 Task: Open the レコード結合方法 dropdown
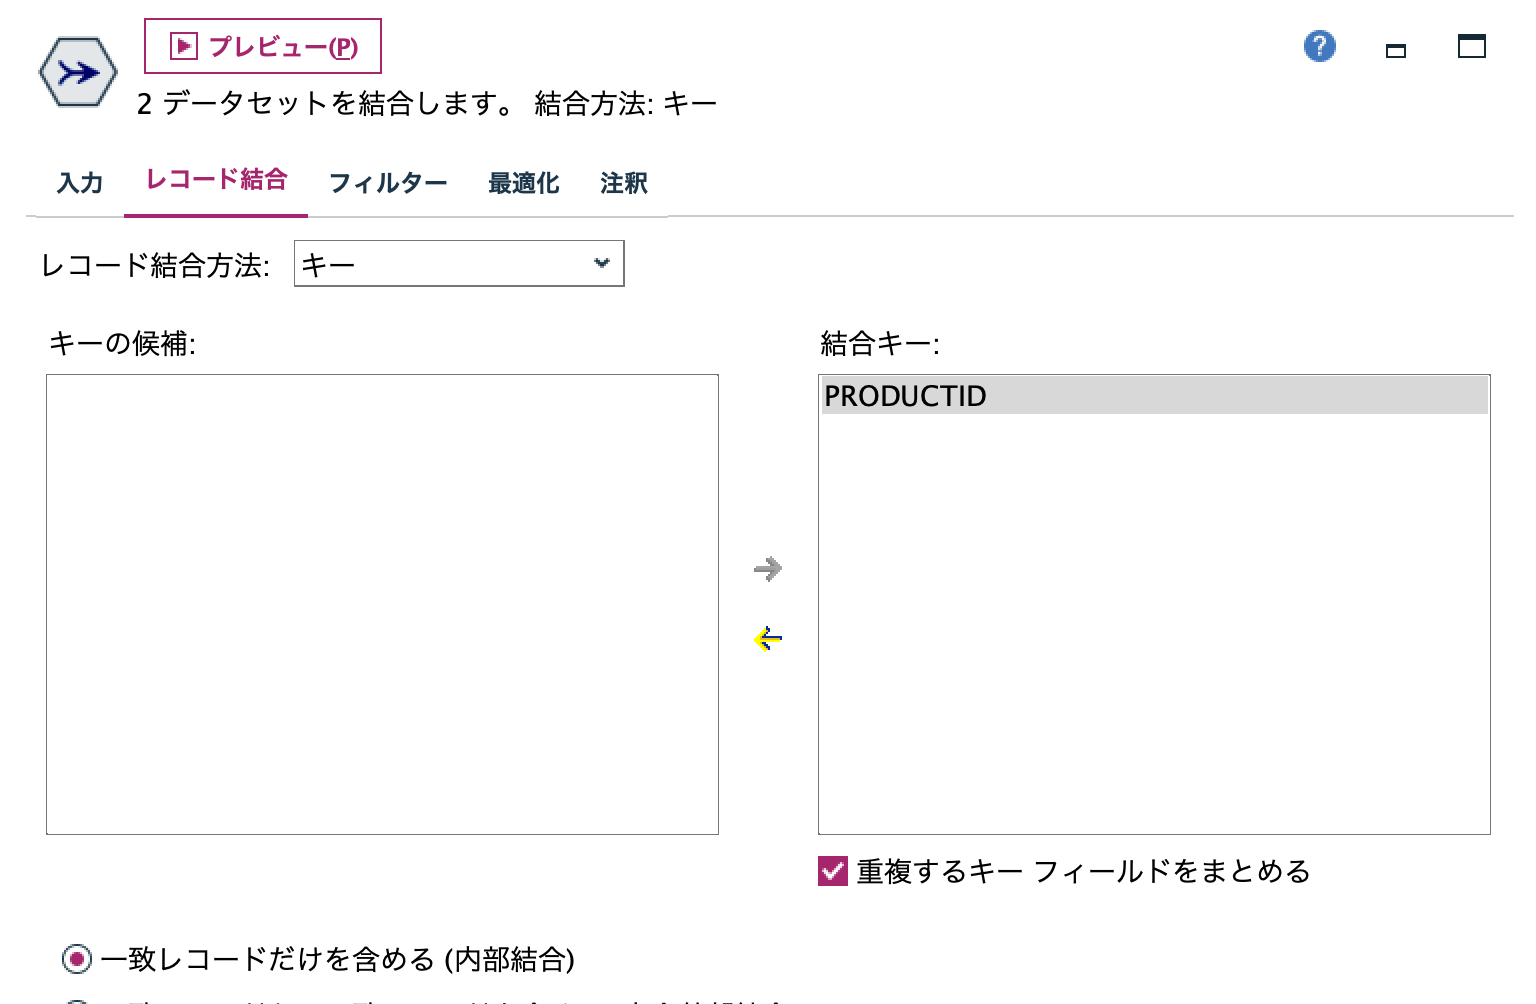click(458, 263)
